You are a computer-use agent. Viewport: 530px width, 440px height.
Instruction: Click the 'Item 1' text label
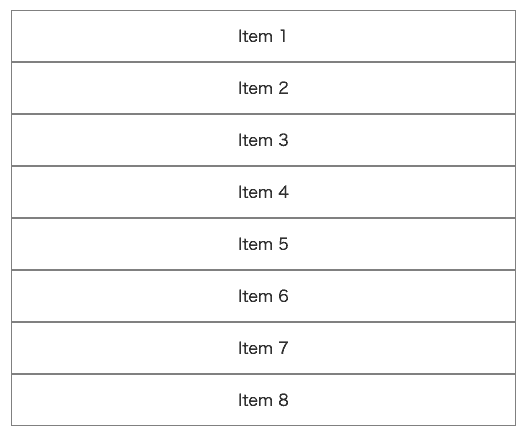(x=263, y=36)
